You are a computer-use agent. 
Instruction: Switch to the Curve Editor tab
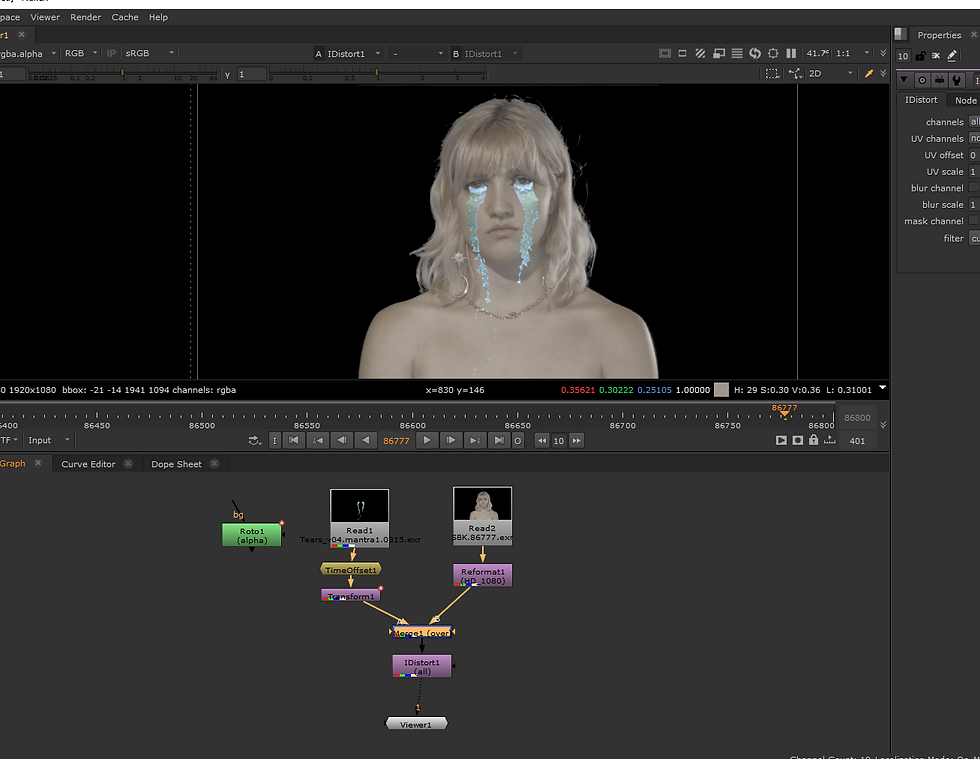tap(88, 464)
